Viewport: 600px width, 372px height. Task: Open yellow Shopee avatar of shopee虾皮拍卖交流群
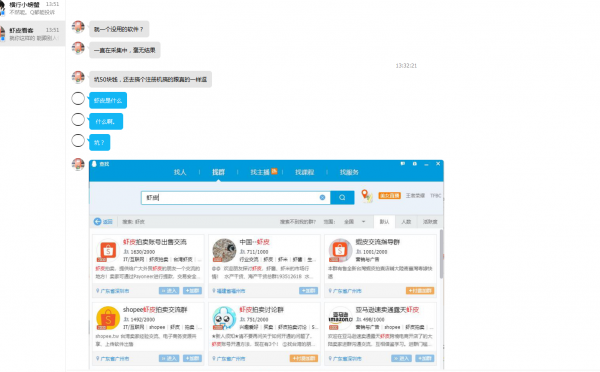click(x=108, y=318)
